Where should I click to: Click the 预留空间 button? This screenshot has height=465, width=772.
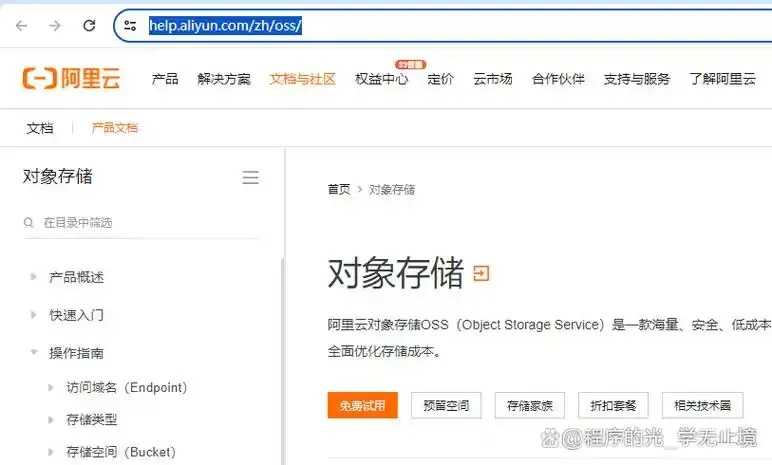(446, 405)
